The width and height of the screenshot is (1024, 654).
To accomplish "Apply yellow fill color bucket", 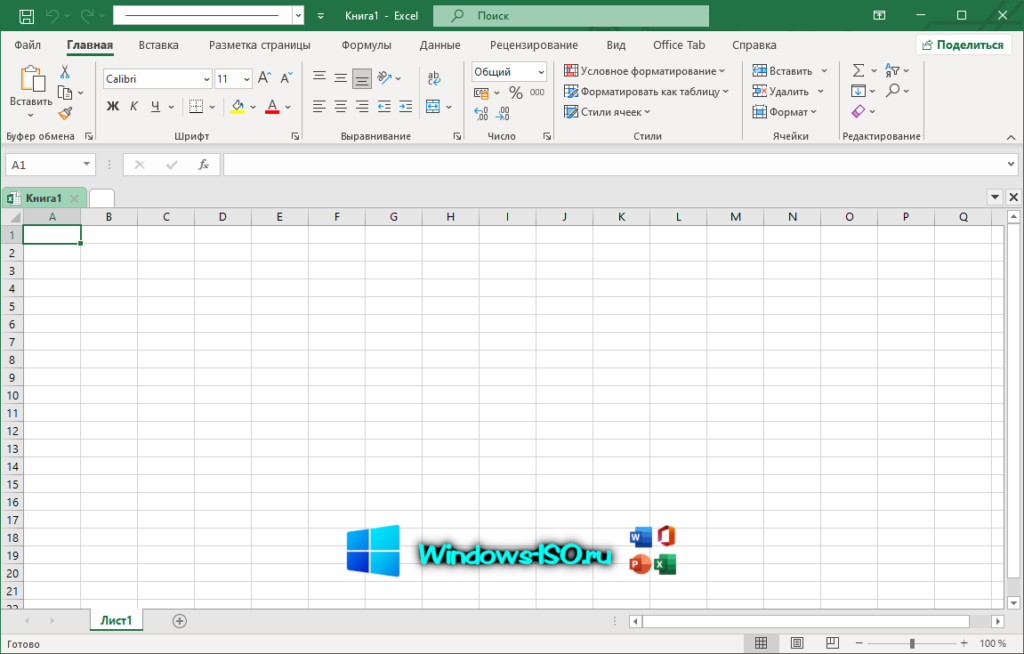I will (x=238, y=106).
